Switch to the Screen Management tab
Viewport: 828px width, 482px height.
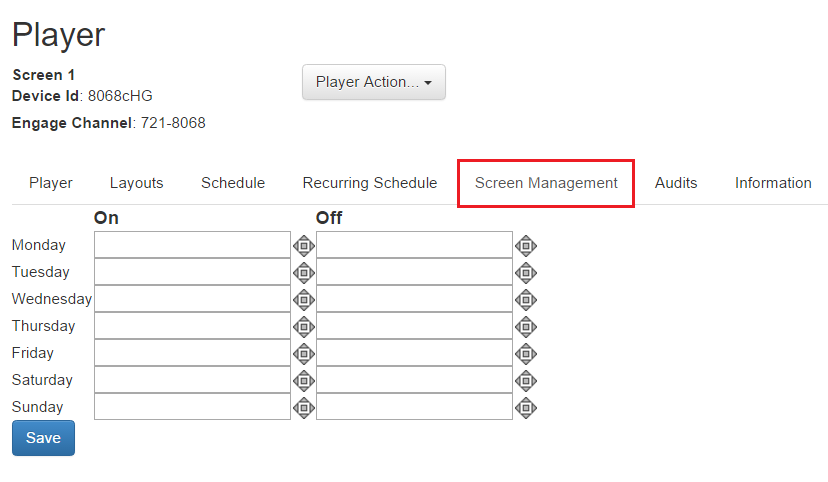pyautogui.click(x=546, y=183)
